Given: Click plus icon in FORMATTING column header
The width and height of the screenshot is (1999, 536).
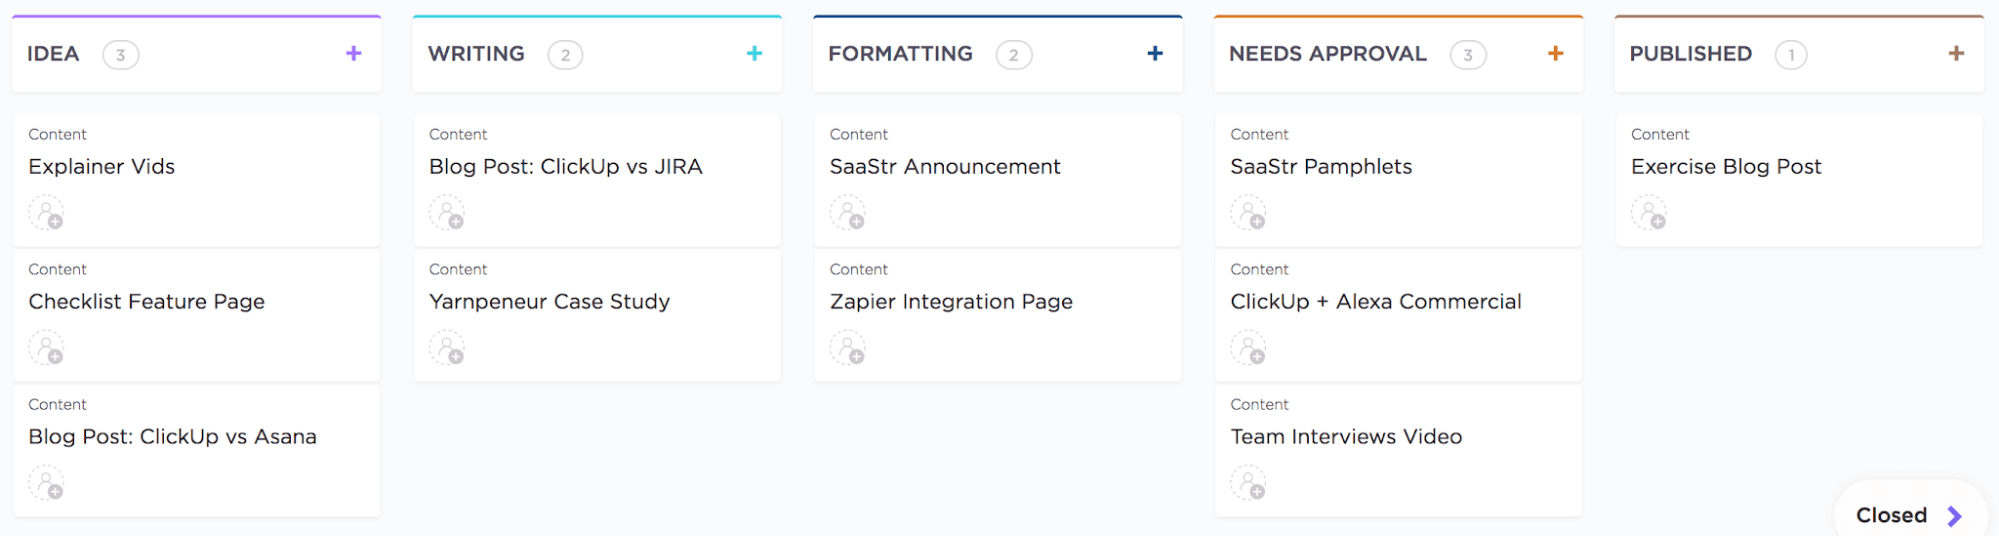Looking at the screenshot, I should (1155, 54).
